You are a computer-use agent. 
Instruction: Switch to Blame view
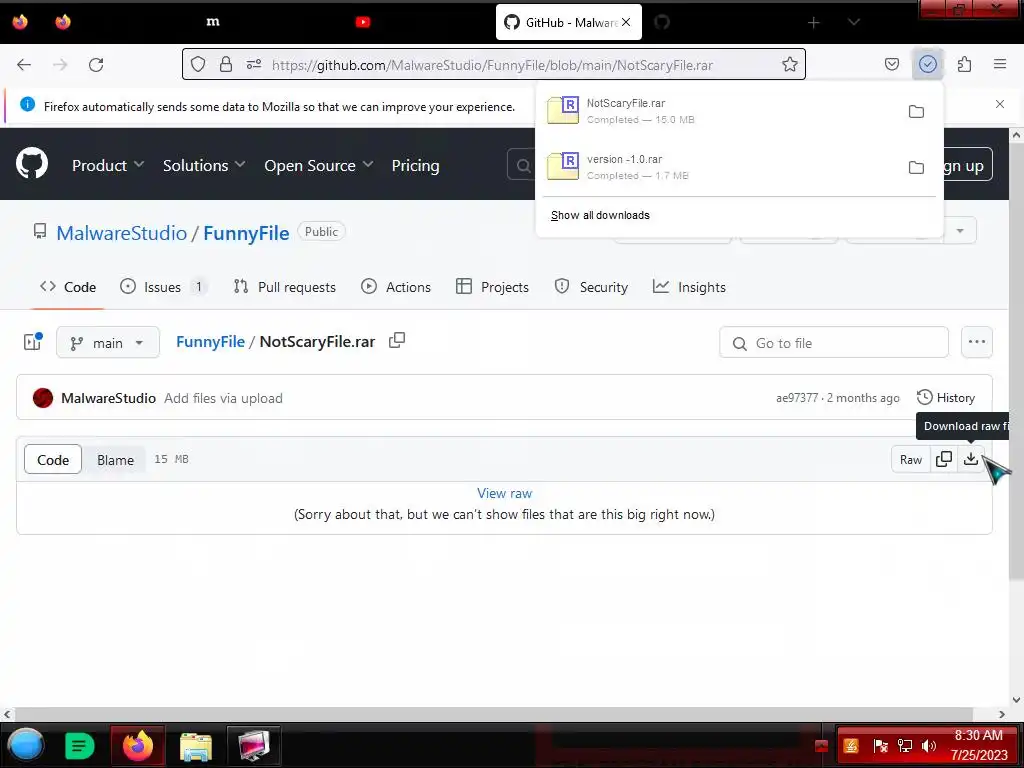116,459
